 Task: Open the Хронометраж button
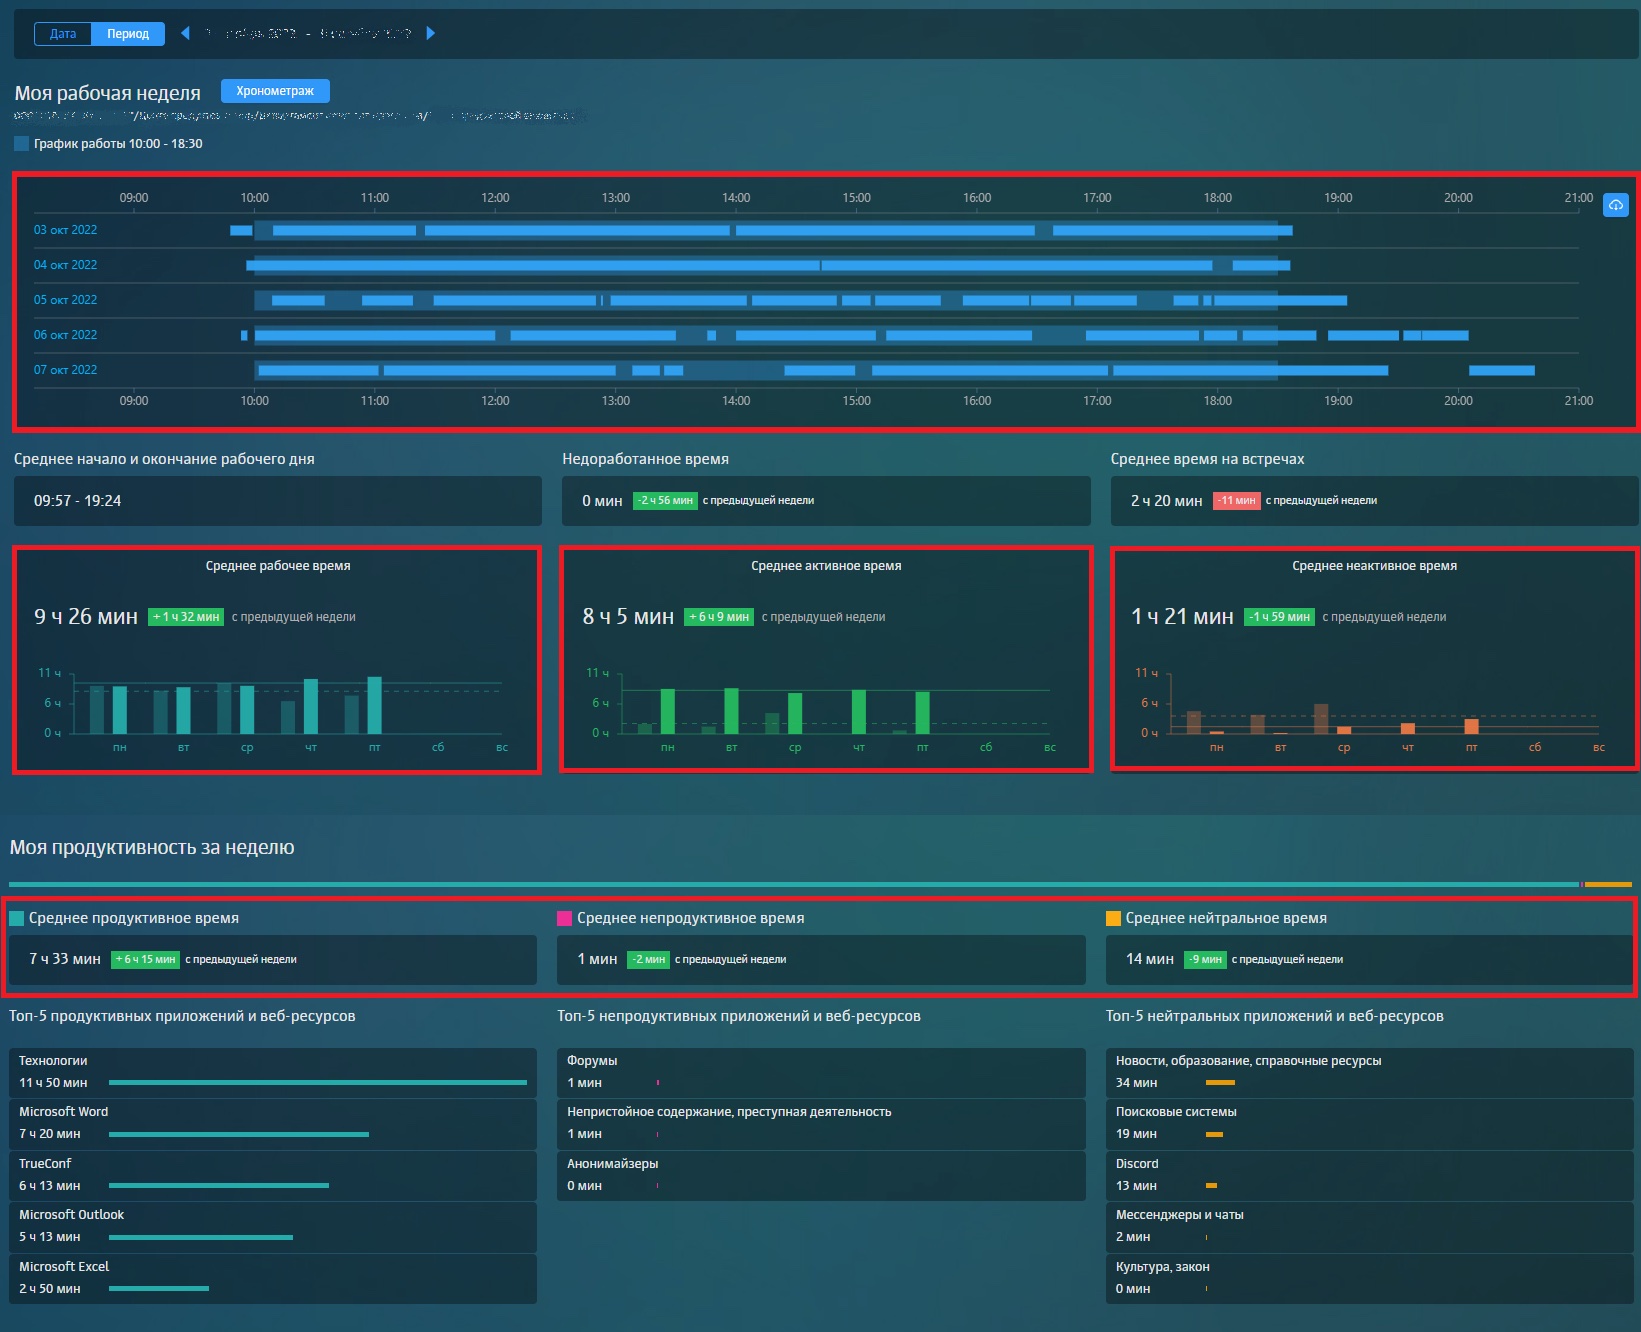pos(275,91)
